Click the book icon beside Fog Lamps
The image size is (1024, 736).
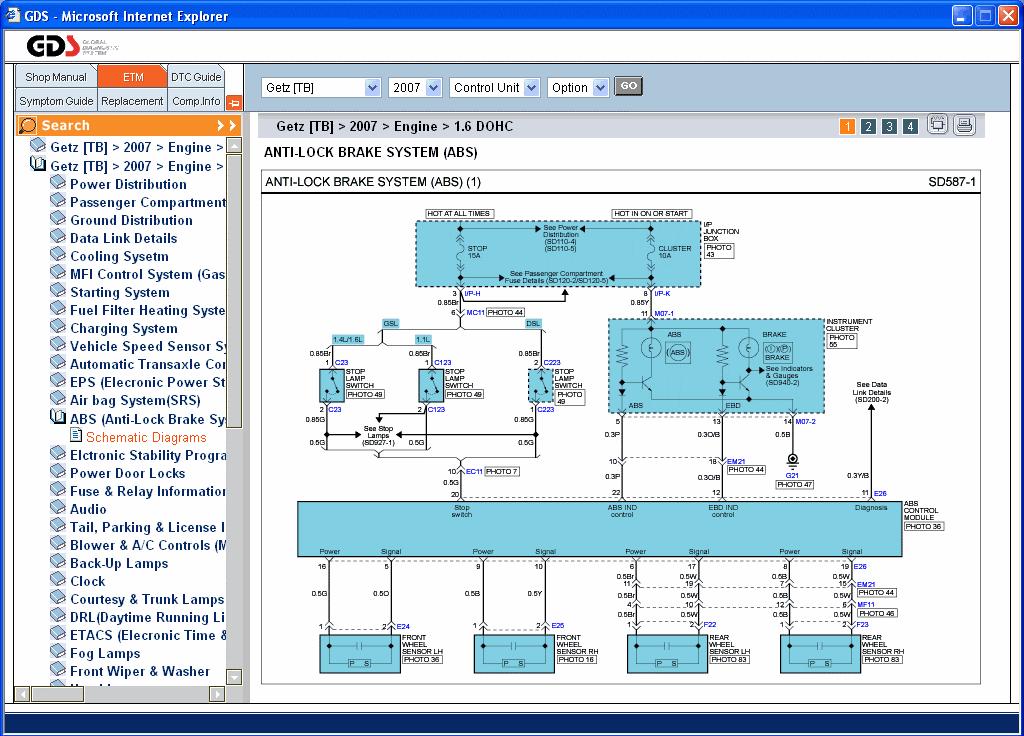(58, 651)
